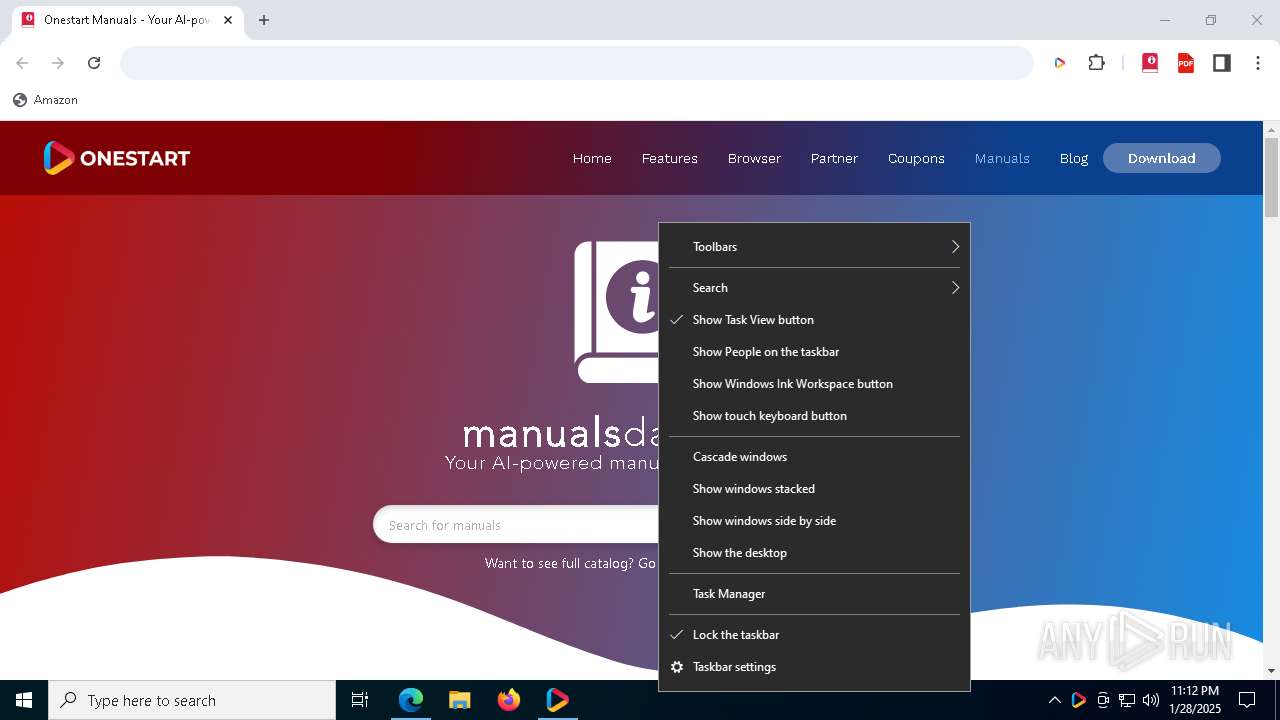Open the OneStart icon in the browser toolbar
Screen dimensions: 1280x720
pyautogui.click(x=1060, y=63)
